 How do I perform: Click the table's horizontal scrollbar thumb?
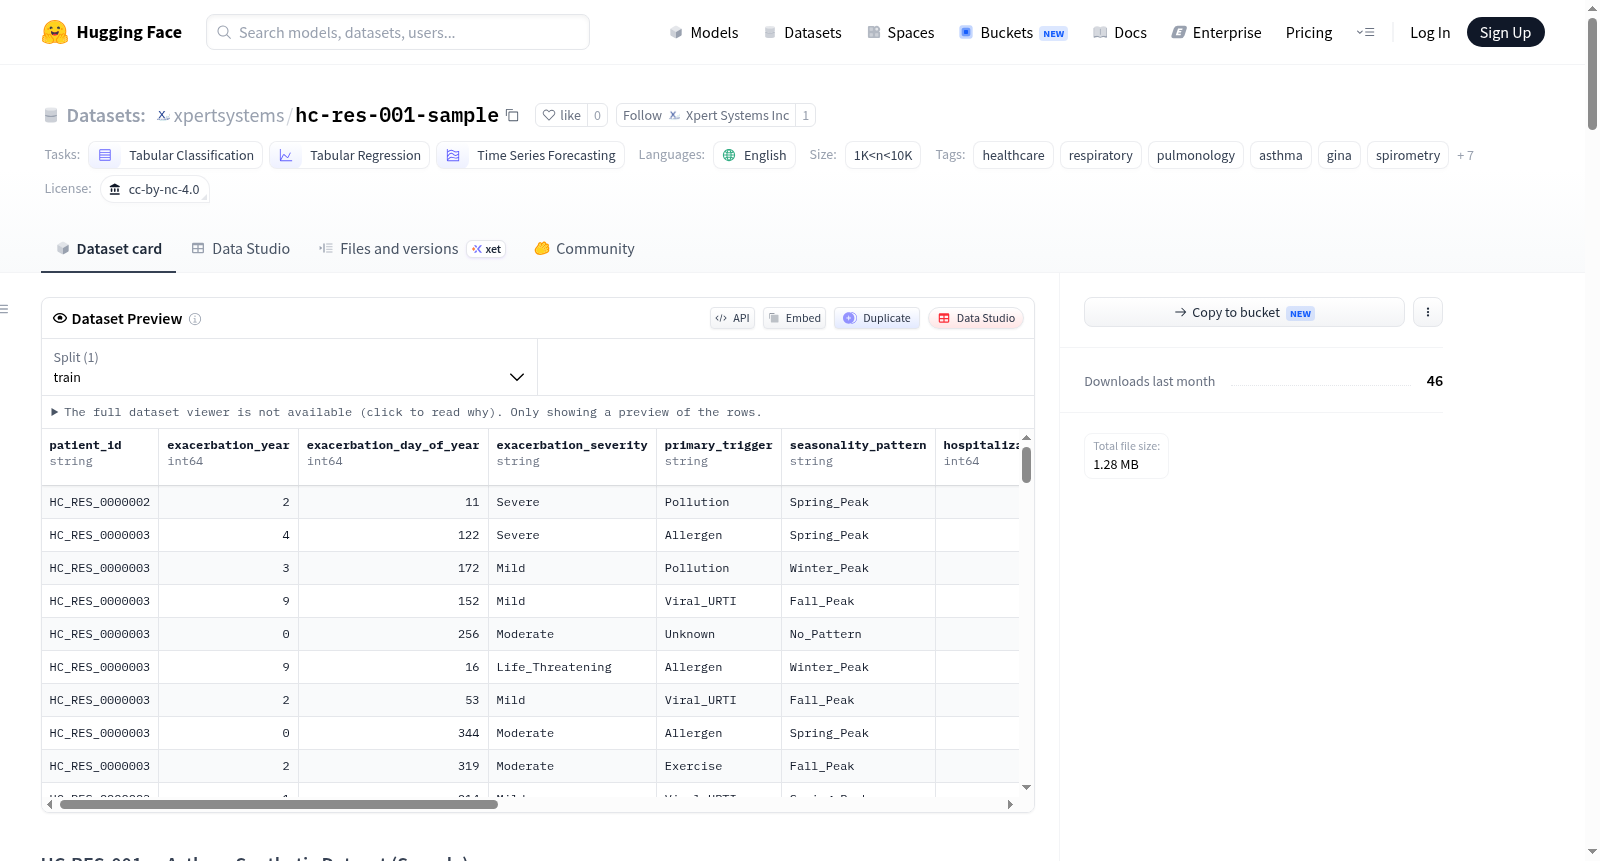pyautogui.click(x=279, y=804)
